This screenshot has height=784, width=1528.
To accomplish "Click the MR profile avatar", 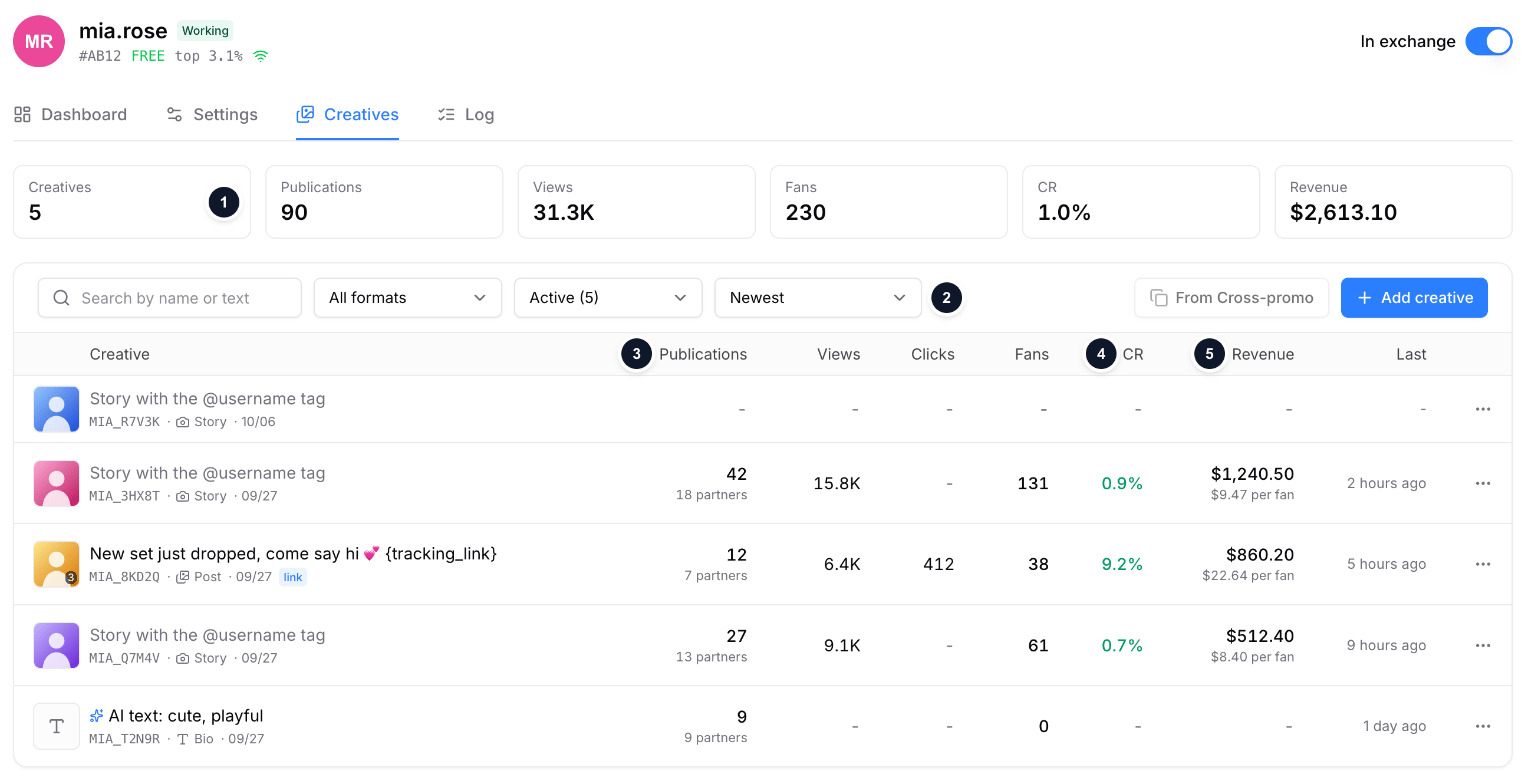I will 39,41.
